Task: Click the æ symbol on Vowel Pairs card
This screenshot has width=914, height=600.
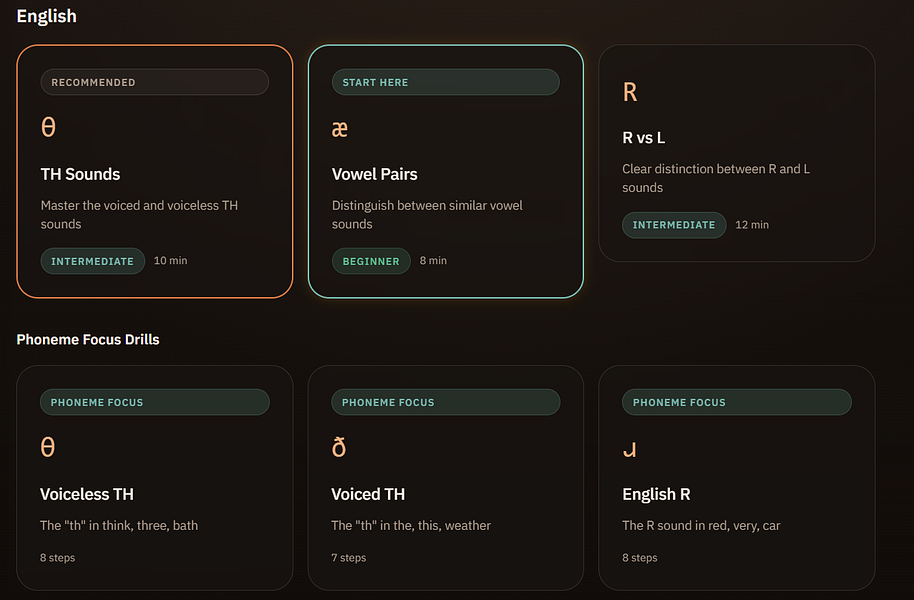Action: (x=340, y=129)
